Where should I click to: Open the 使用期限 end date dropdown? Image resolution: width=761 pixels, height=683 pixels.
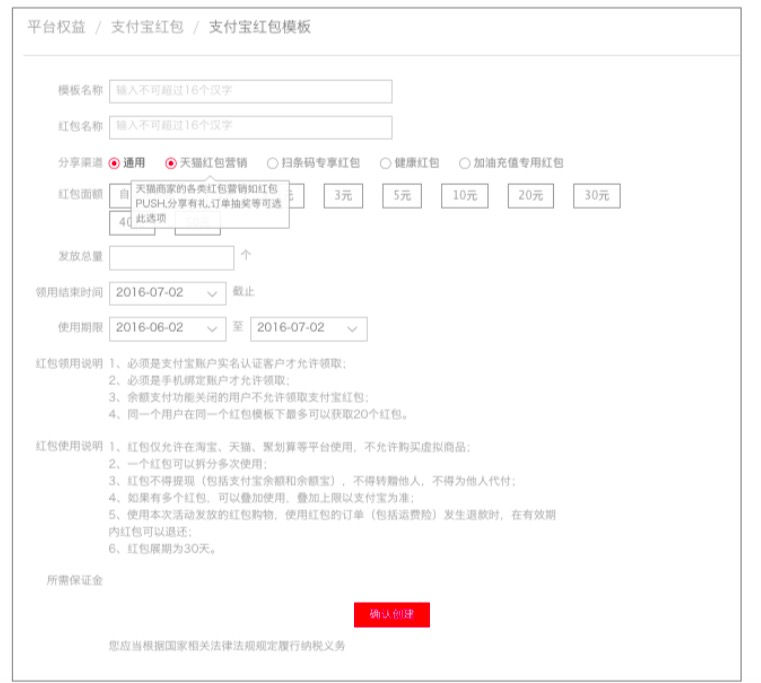point(309,329)
